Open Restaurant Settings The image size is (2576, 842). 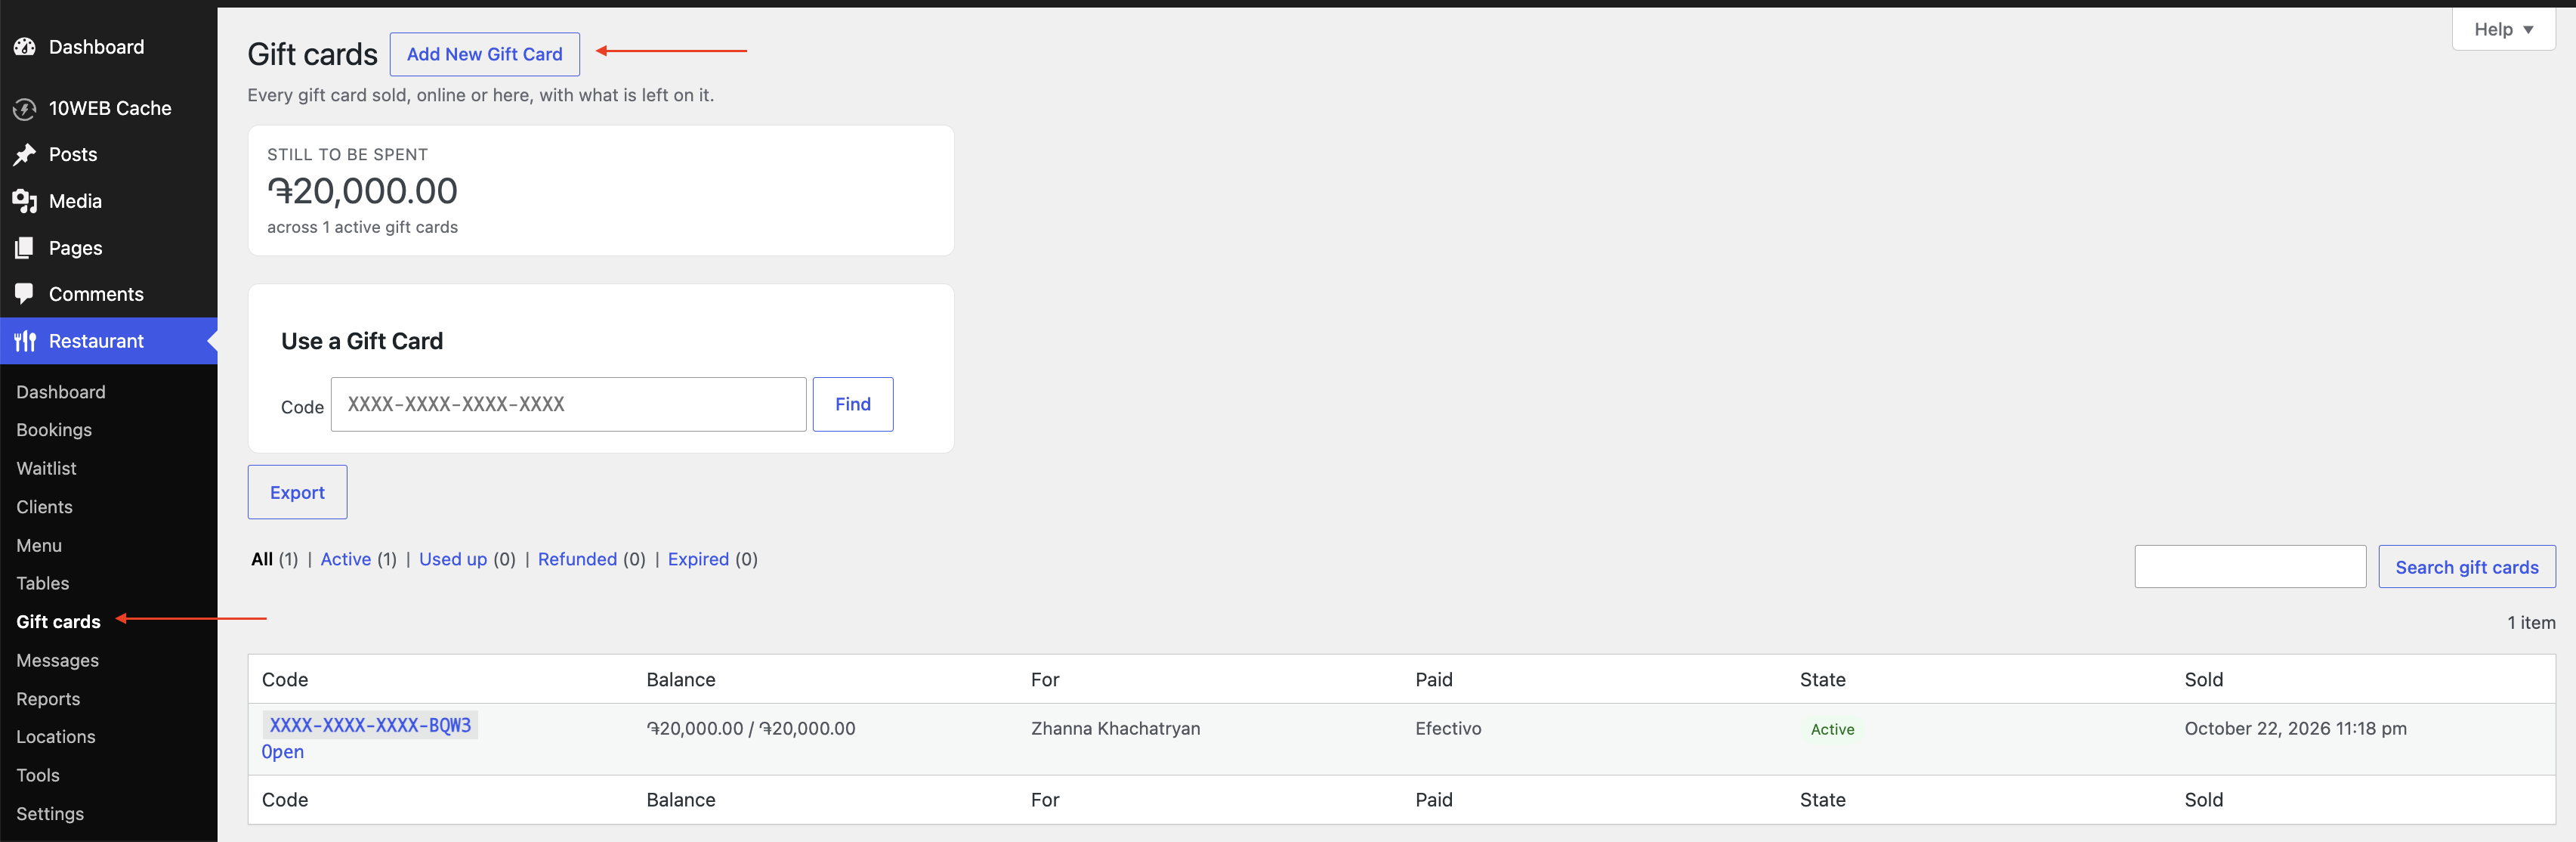coord(50,814)
